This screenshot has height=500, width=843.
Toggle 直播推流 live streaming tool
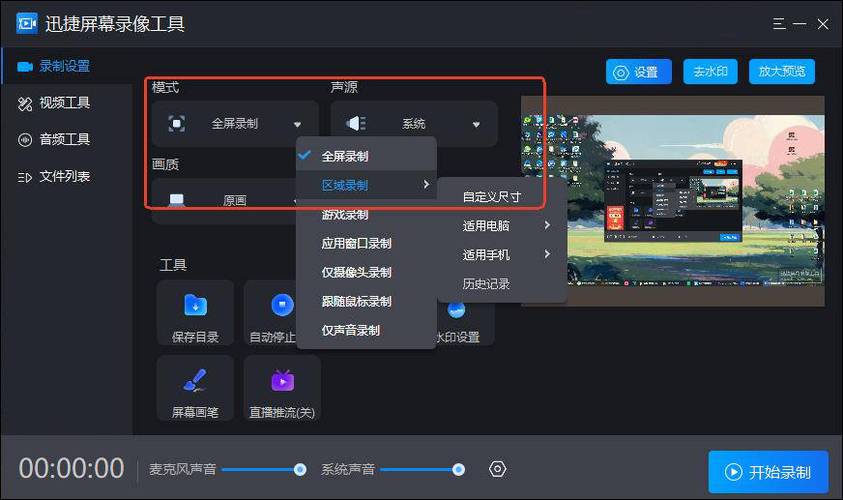[282, 381]
